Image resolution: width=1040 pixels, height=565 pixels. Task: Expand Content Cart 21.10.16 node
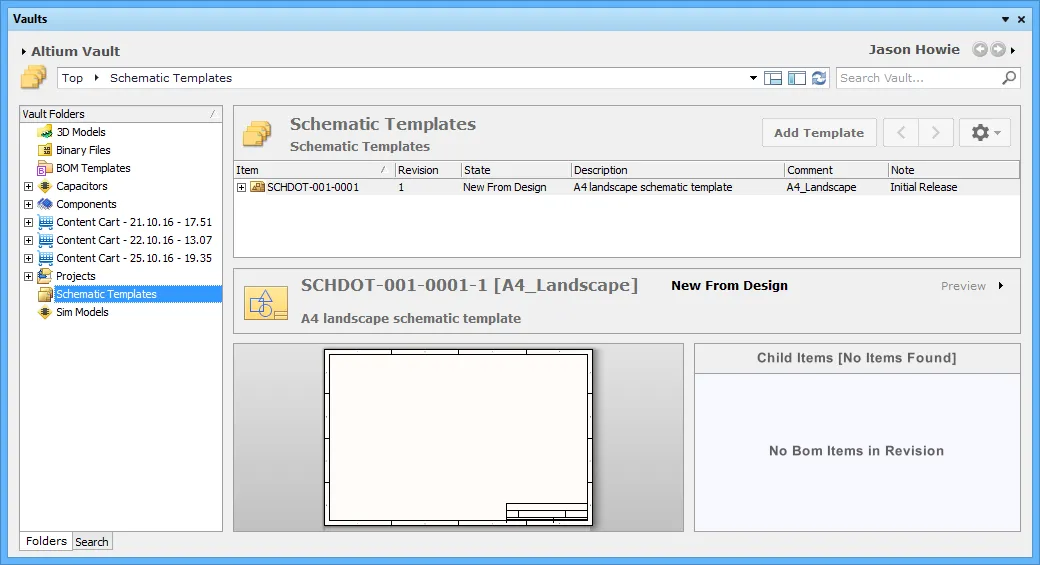[x=29, y=222]
